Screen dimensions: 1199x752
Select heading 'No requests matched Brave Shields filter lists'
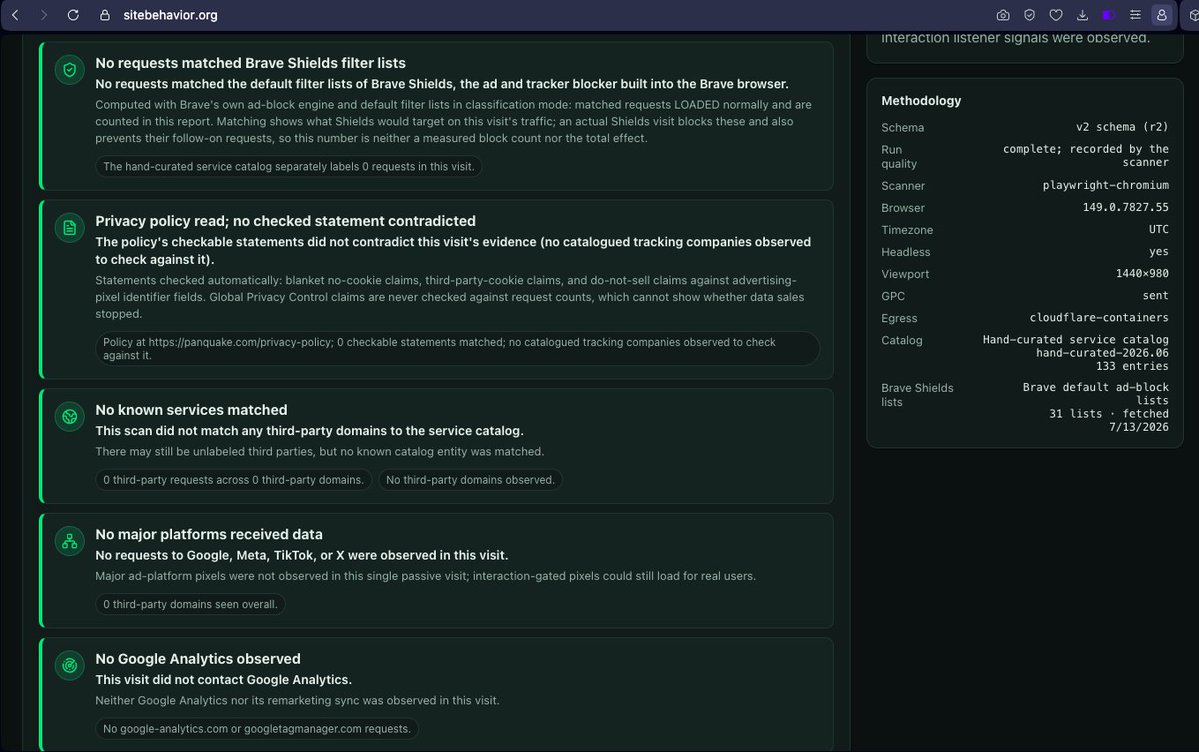tap(250, 63)
